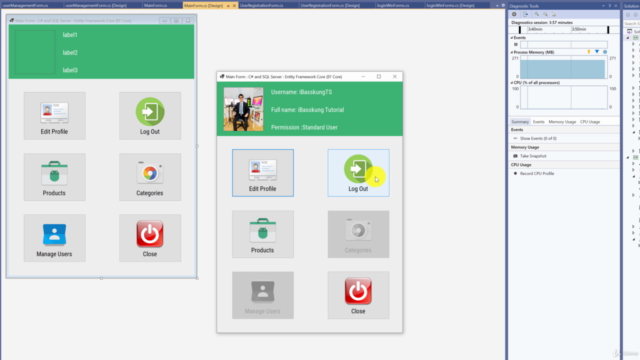The height and width of the screenshot is (360, 640).
Task: Click Take Snapshot under Memory Usage
Action: pos(533,156)
